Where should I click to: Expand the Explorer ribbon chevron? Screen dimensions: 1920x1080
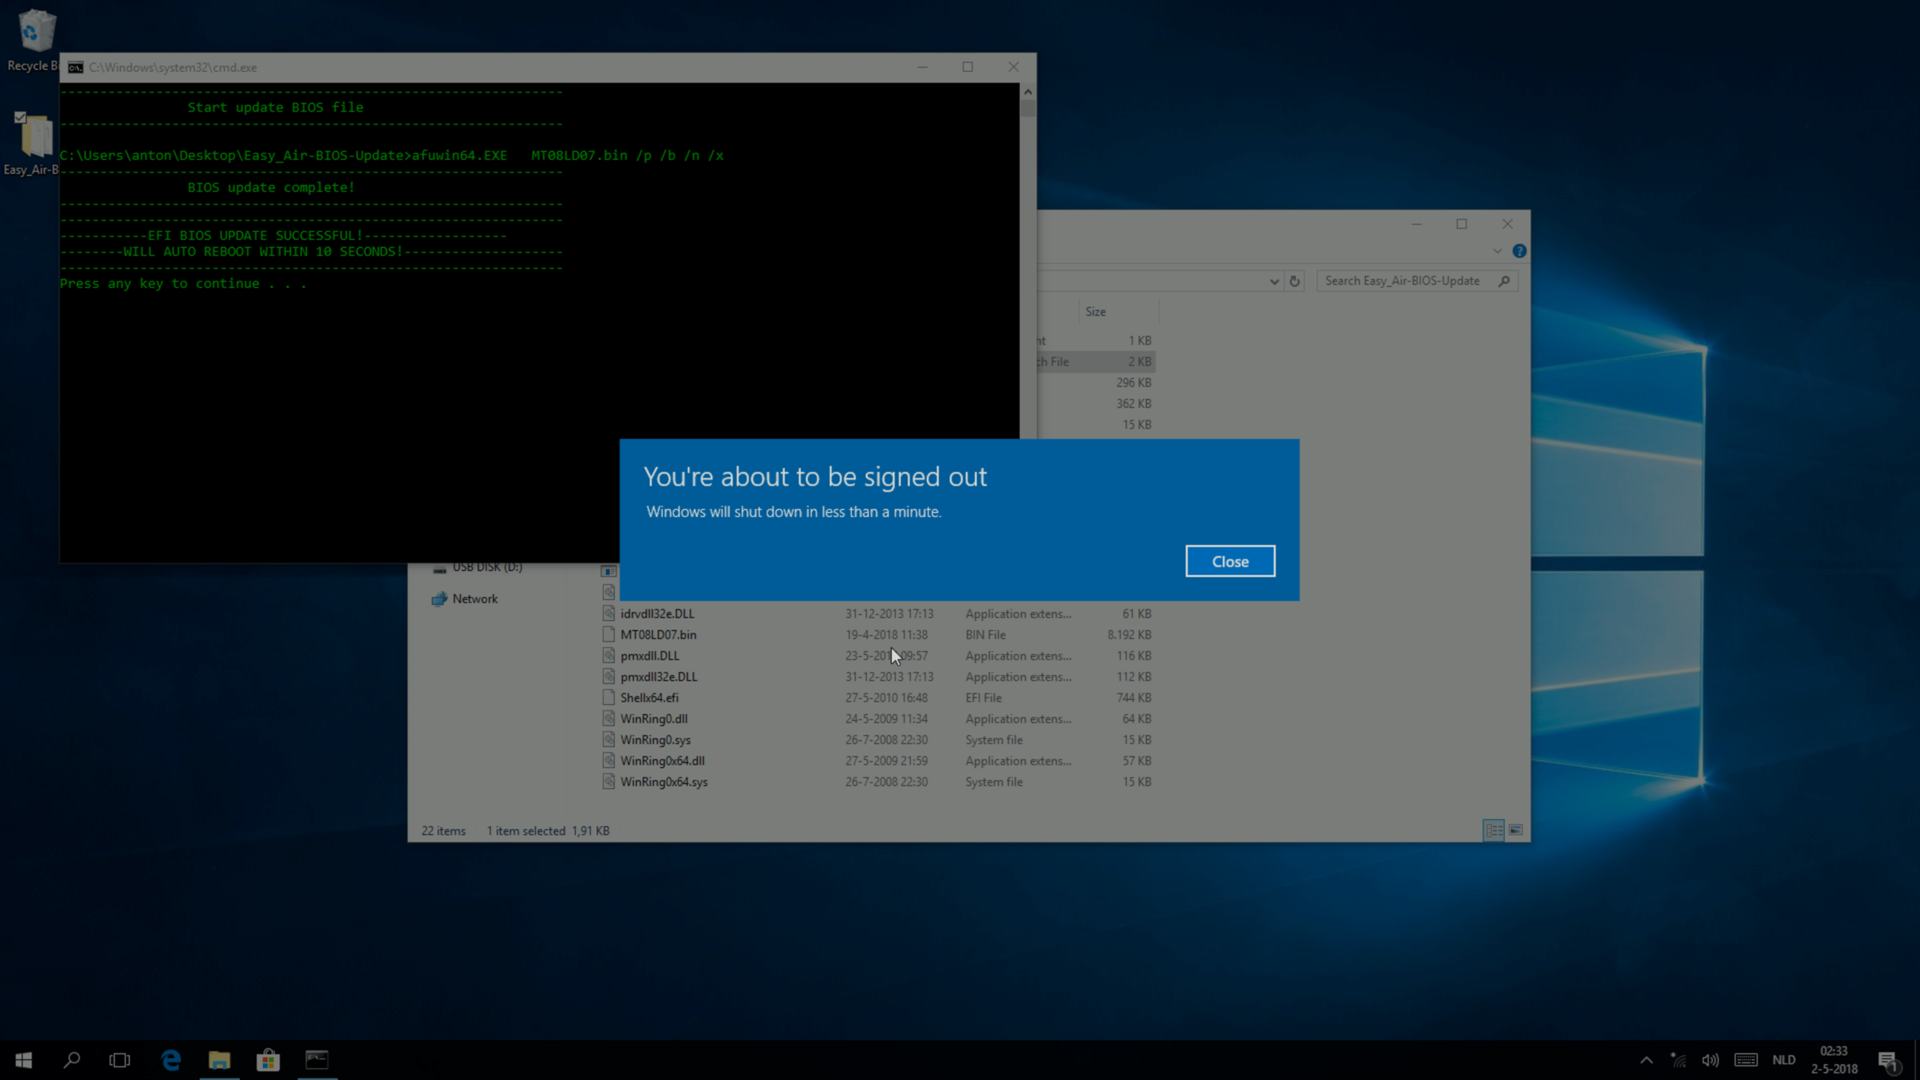click(1497, 251)
